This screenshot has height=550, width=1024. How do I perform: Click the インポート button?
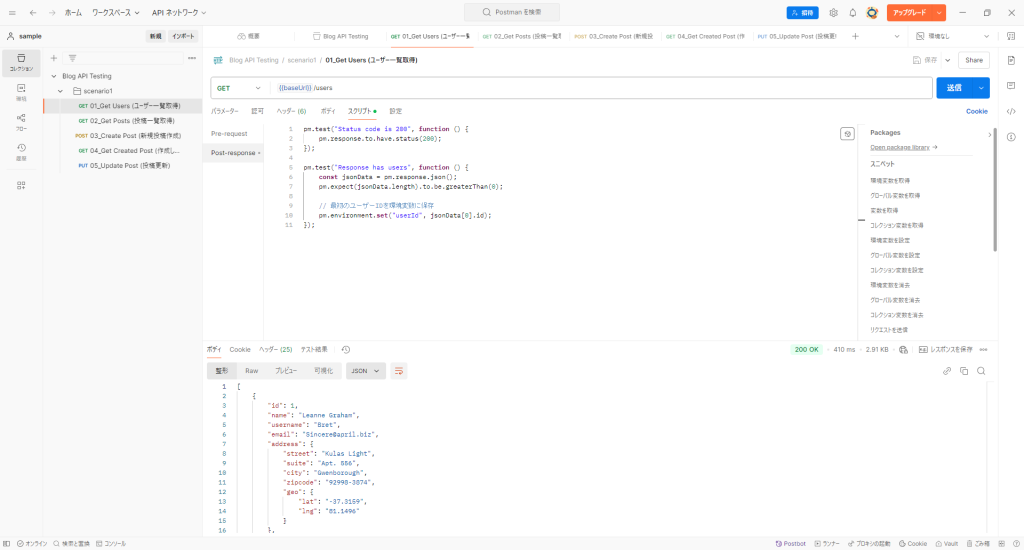pyautogui.click(x=183, y=36)
